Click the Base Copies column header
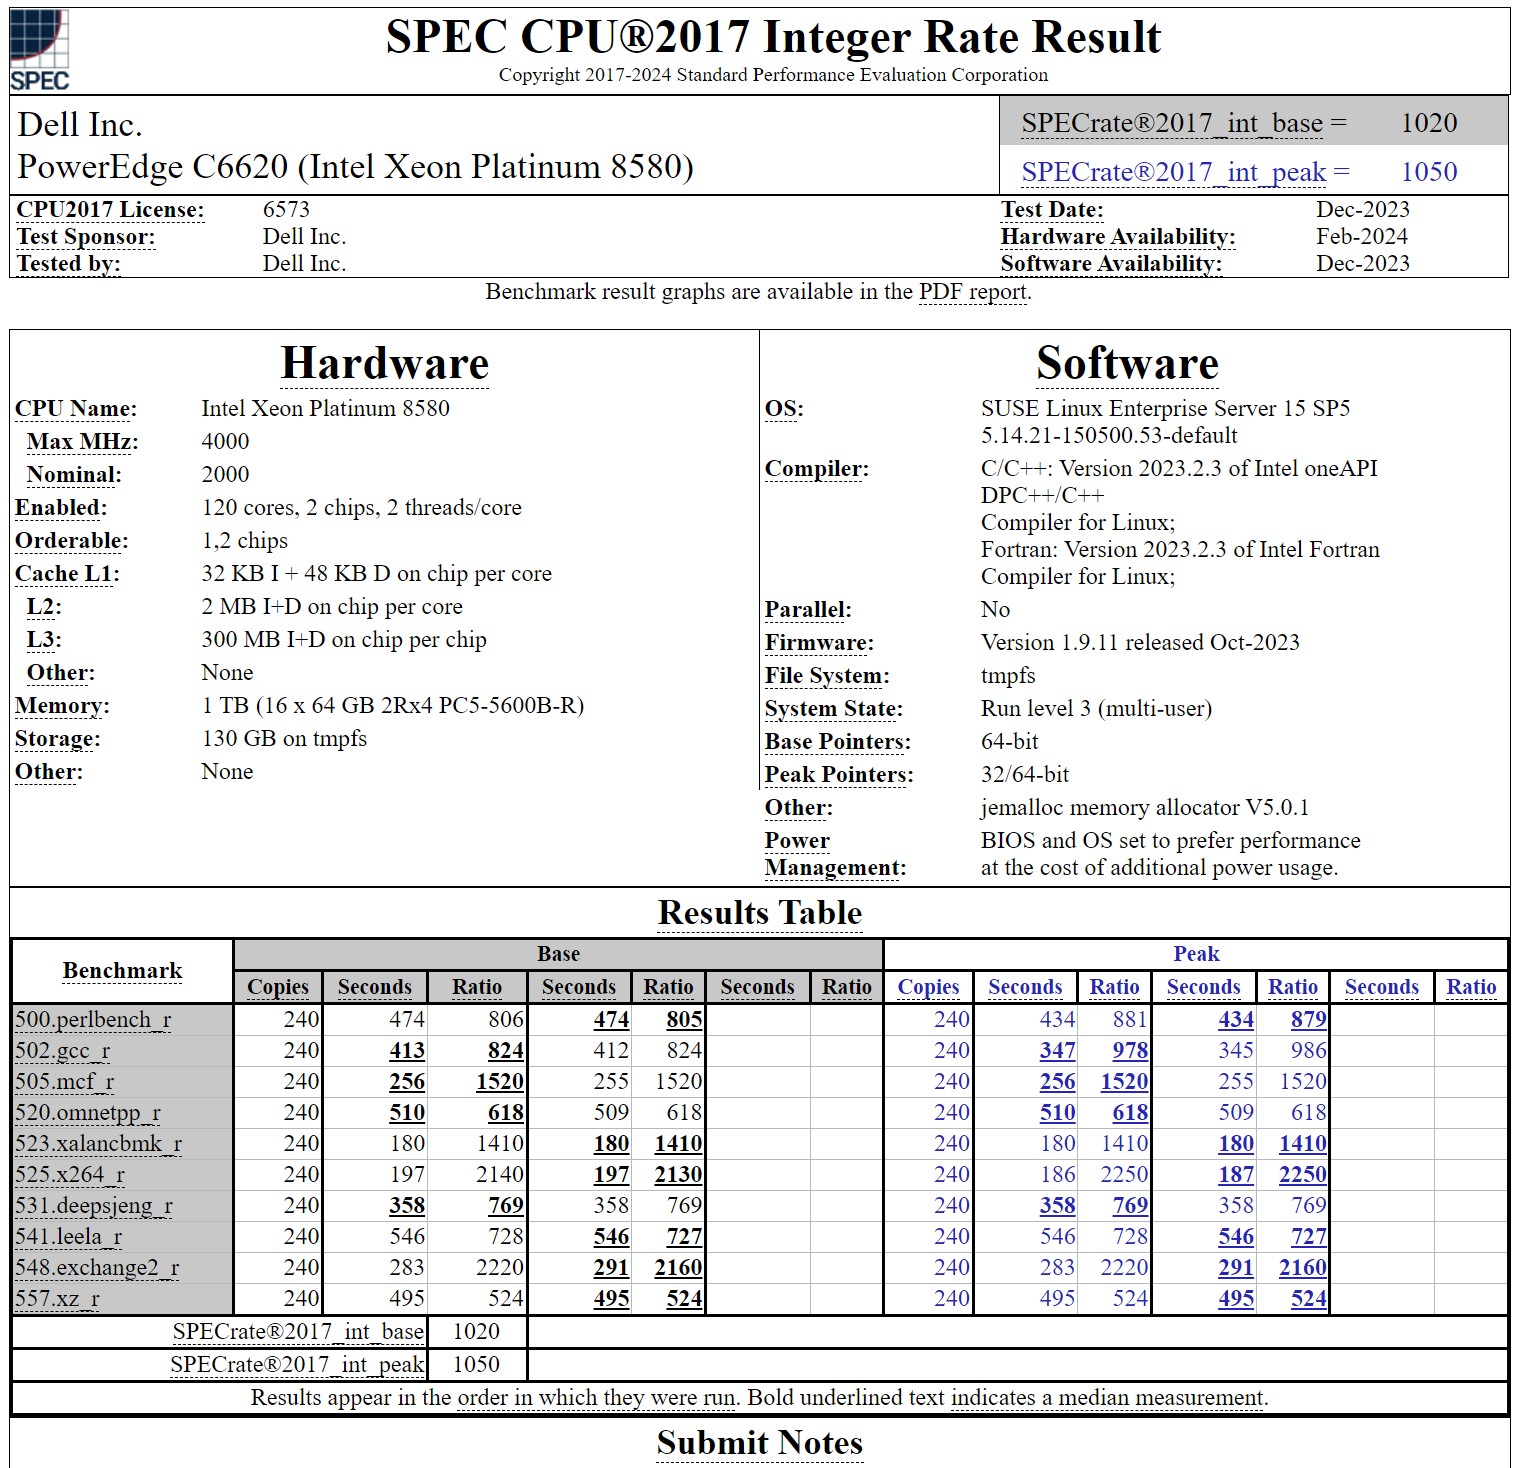Viewport: 1528px width, 1468px height. tap(278, 988)
